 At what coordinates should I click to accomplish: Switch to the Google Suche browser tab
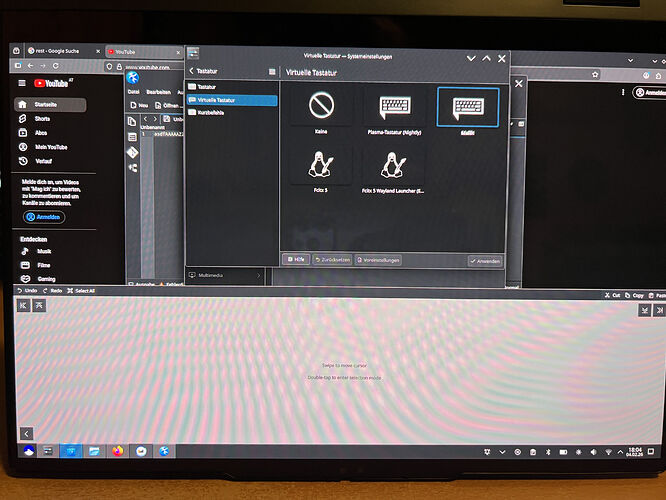click(55, 50)
